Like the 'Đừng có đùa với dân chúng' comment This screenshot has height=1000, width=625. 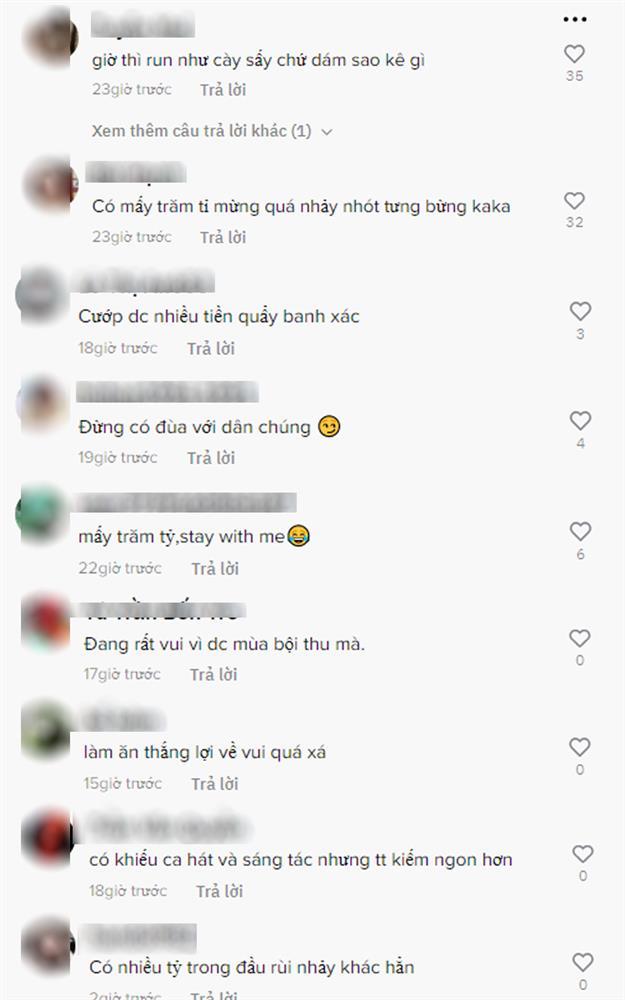click(x=580, y=421)
